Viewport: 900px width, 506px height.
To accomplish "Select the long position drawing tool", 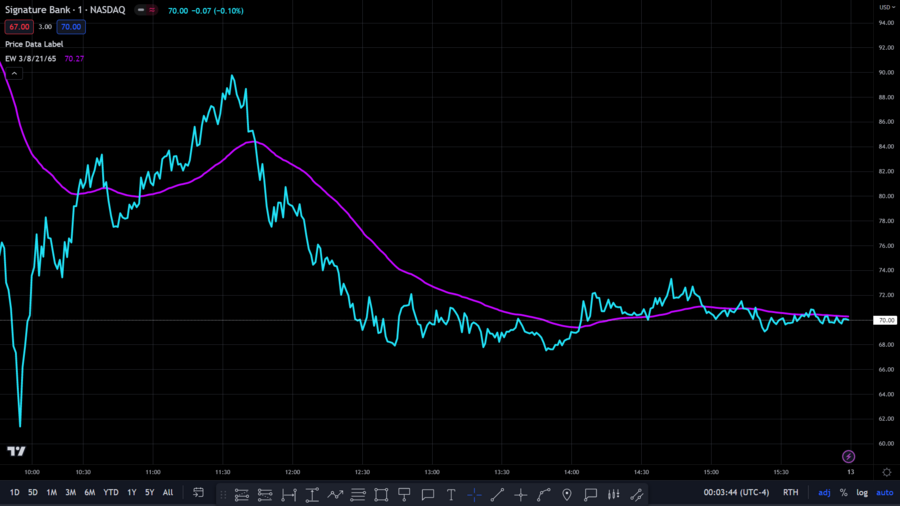I will 242,495.
